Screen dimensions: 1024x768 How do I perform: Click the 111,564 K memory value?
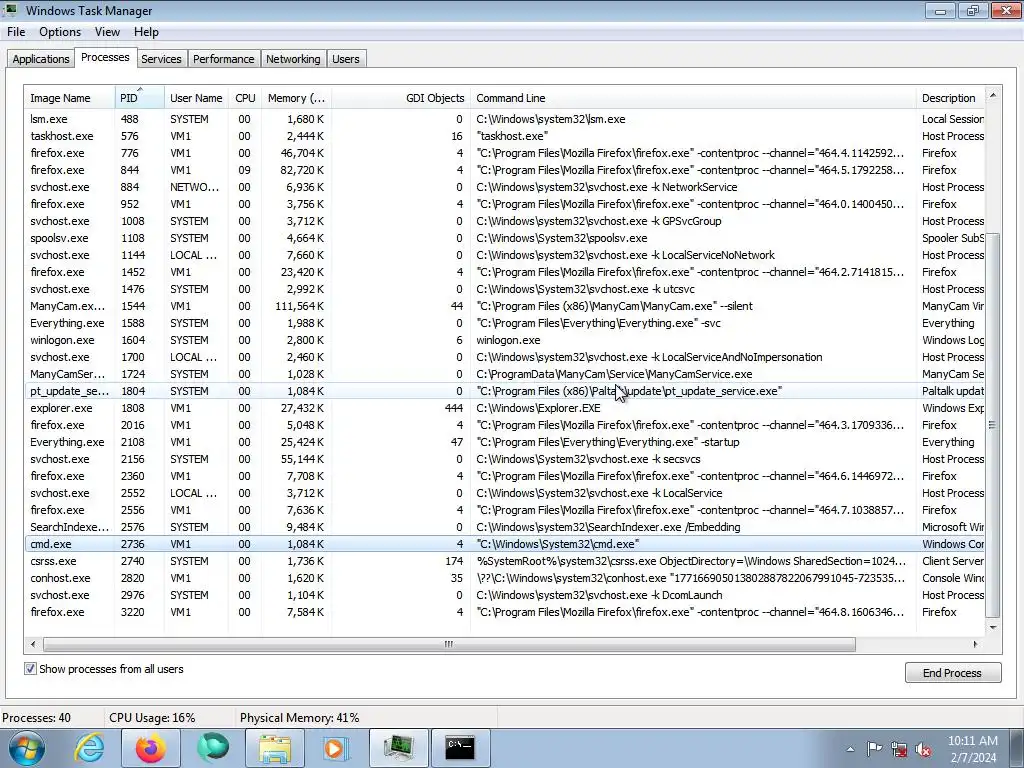tap(299, 306)
